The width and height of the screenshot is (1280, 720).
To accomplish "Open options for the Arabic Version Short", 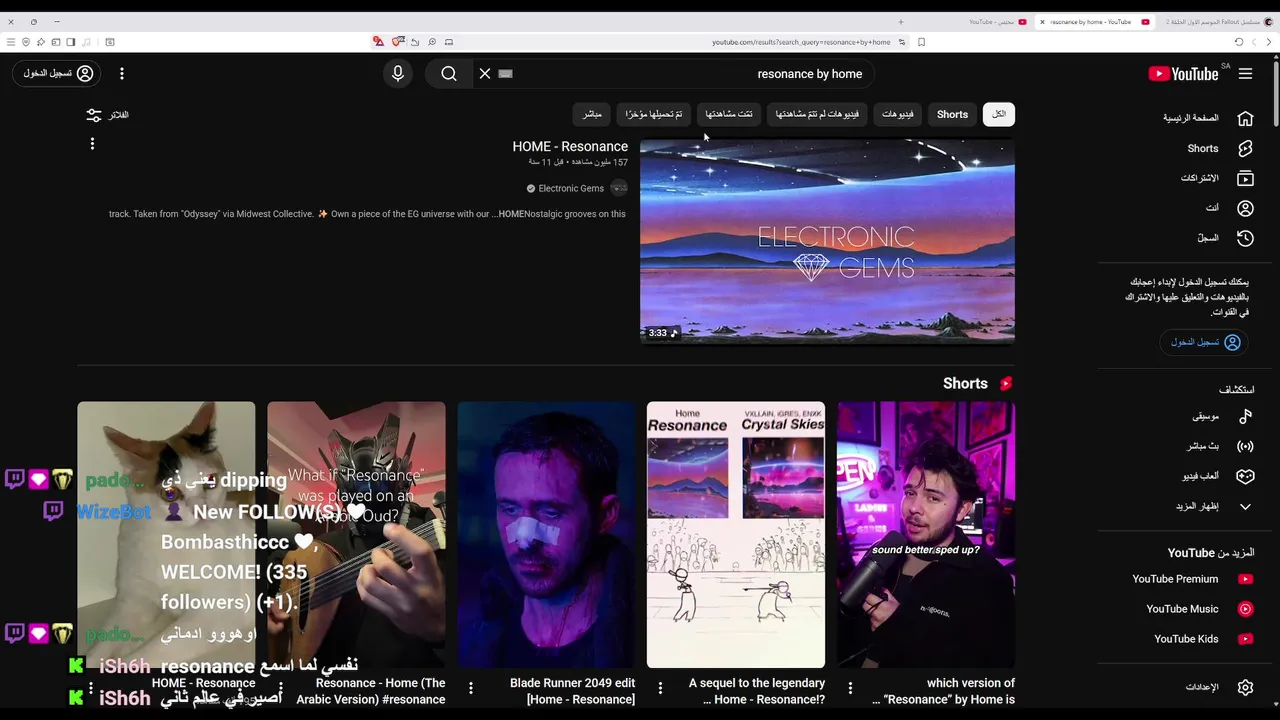I will click(280, 688).
